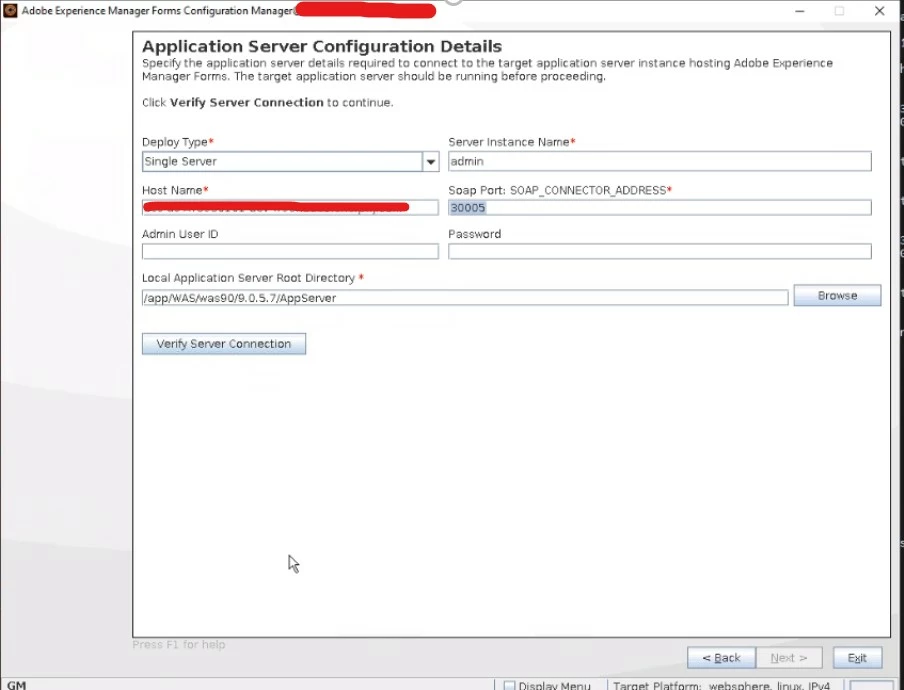Close the Configuration Manager window
Screen dimensions: 904x690
coord(879,11)
